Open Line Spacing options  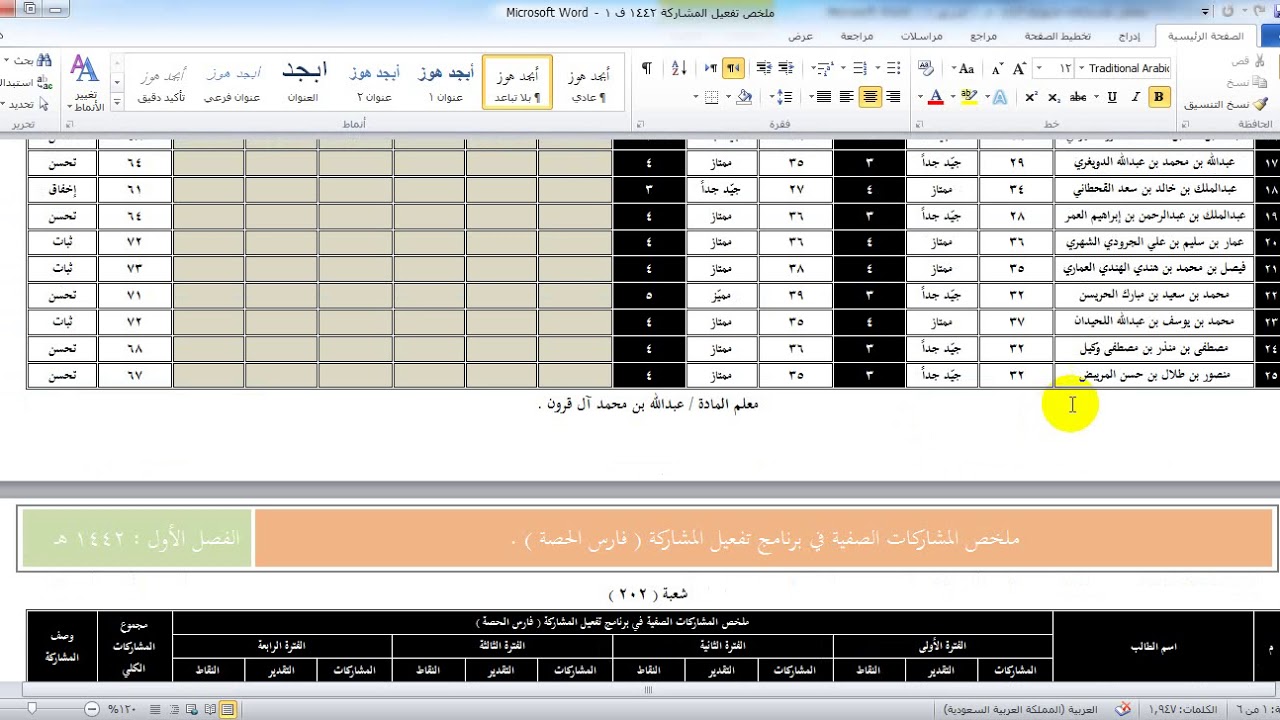784,97
